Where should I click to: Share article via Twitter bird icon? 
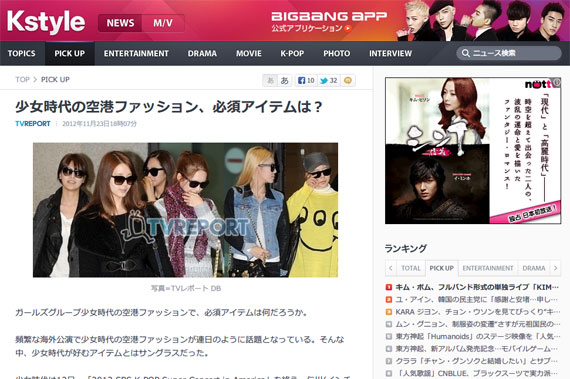pyautogui.click(x=324, y=80)
